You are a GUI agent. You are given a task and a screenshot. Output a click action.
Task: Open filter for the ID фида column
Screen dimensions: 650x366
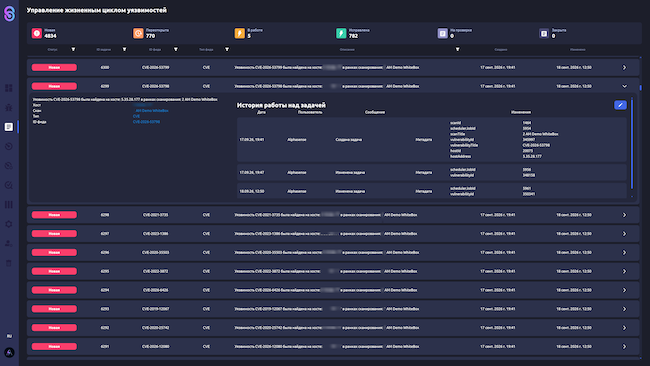tap(176, 49)
